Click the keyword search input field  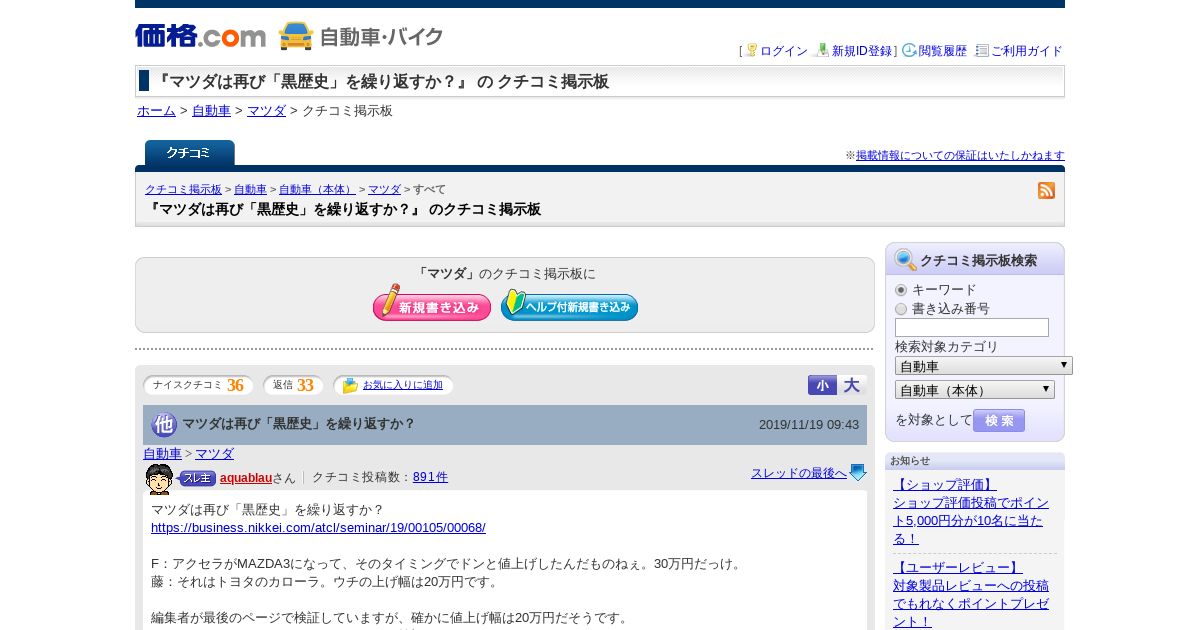(x=972, y=328)
